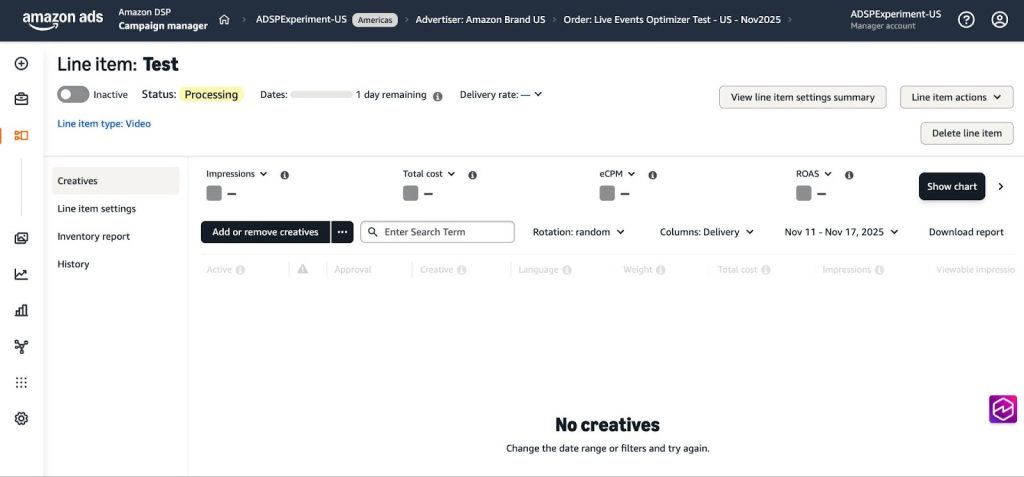Click Download report link
Viewport: 1024px width, 477px height.
pos(966,232)
